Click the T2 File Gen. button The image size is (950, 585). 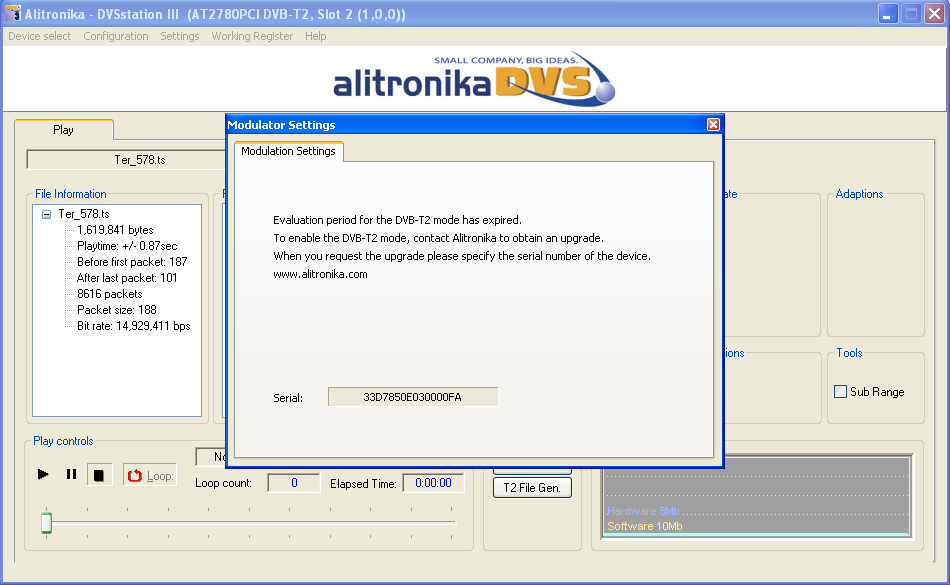[x=532, y=488]
